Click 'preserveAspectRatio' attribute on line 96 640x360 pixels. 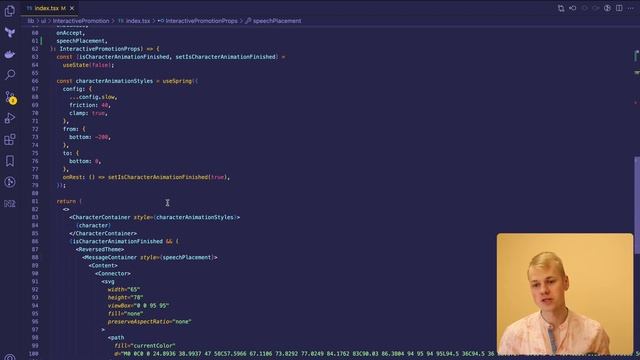tap(138, 322)
